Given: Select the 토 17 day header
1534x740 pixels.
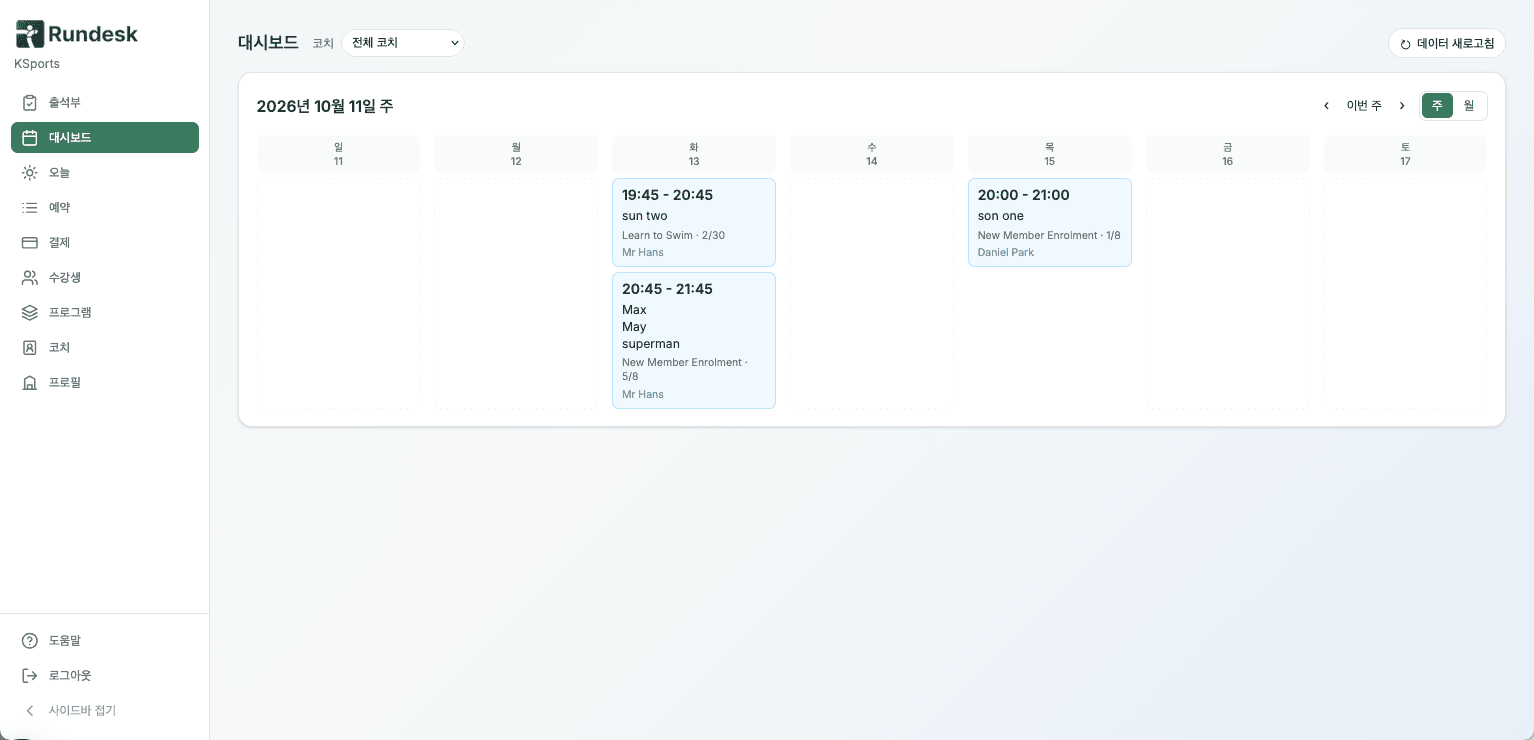Looking at the screenshot, I should (1405, 154).
